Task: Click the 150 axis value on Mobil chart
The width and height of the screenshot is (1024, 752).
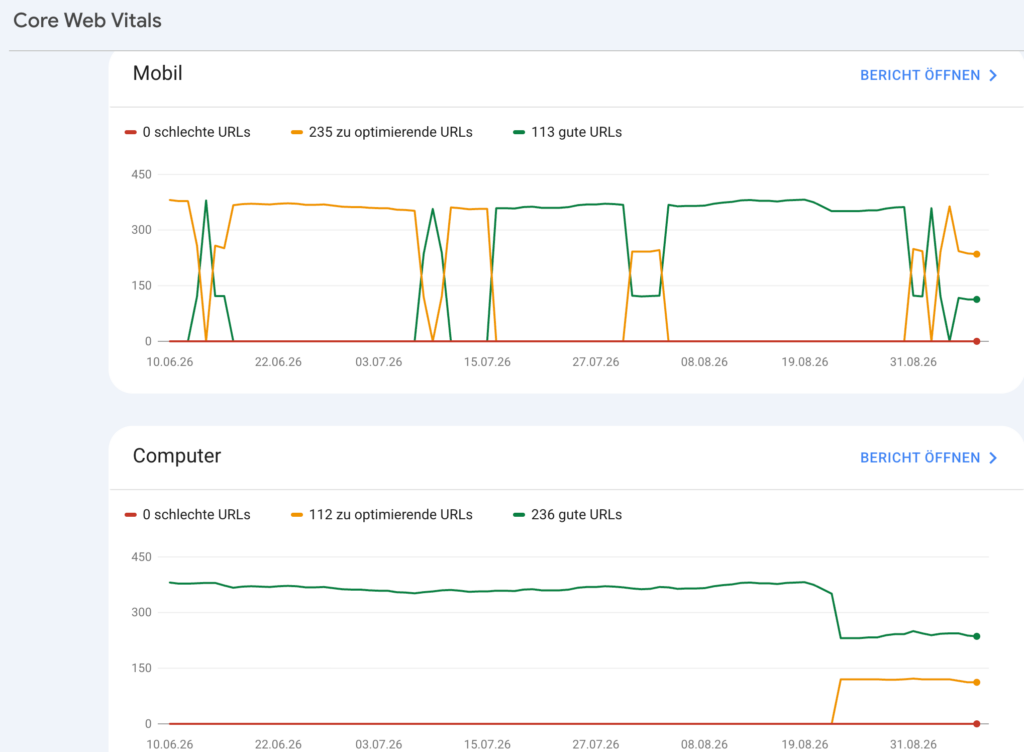Action: click(141, 285)
